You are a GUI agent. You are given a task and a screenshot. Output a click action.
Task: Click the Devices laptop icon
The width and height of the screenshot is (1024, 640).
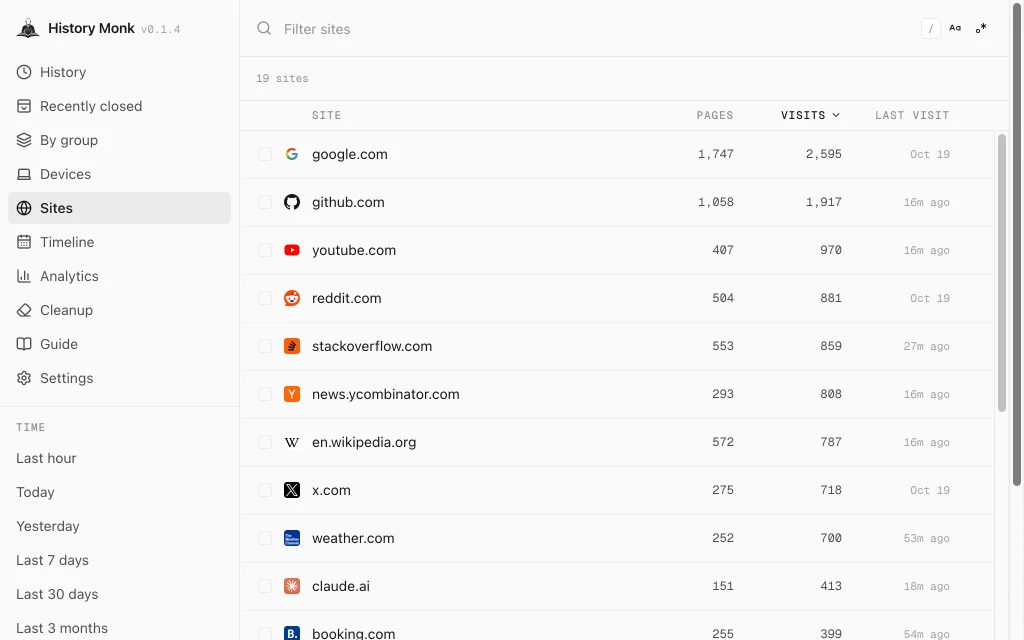tap(24, 174)
